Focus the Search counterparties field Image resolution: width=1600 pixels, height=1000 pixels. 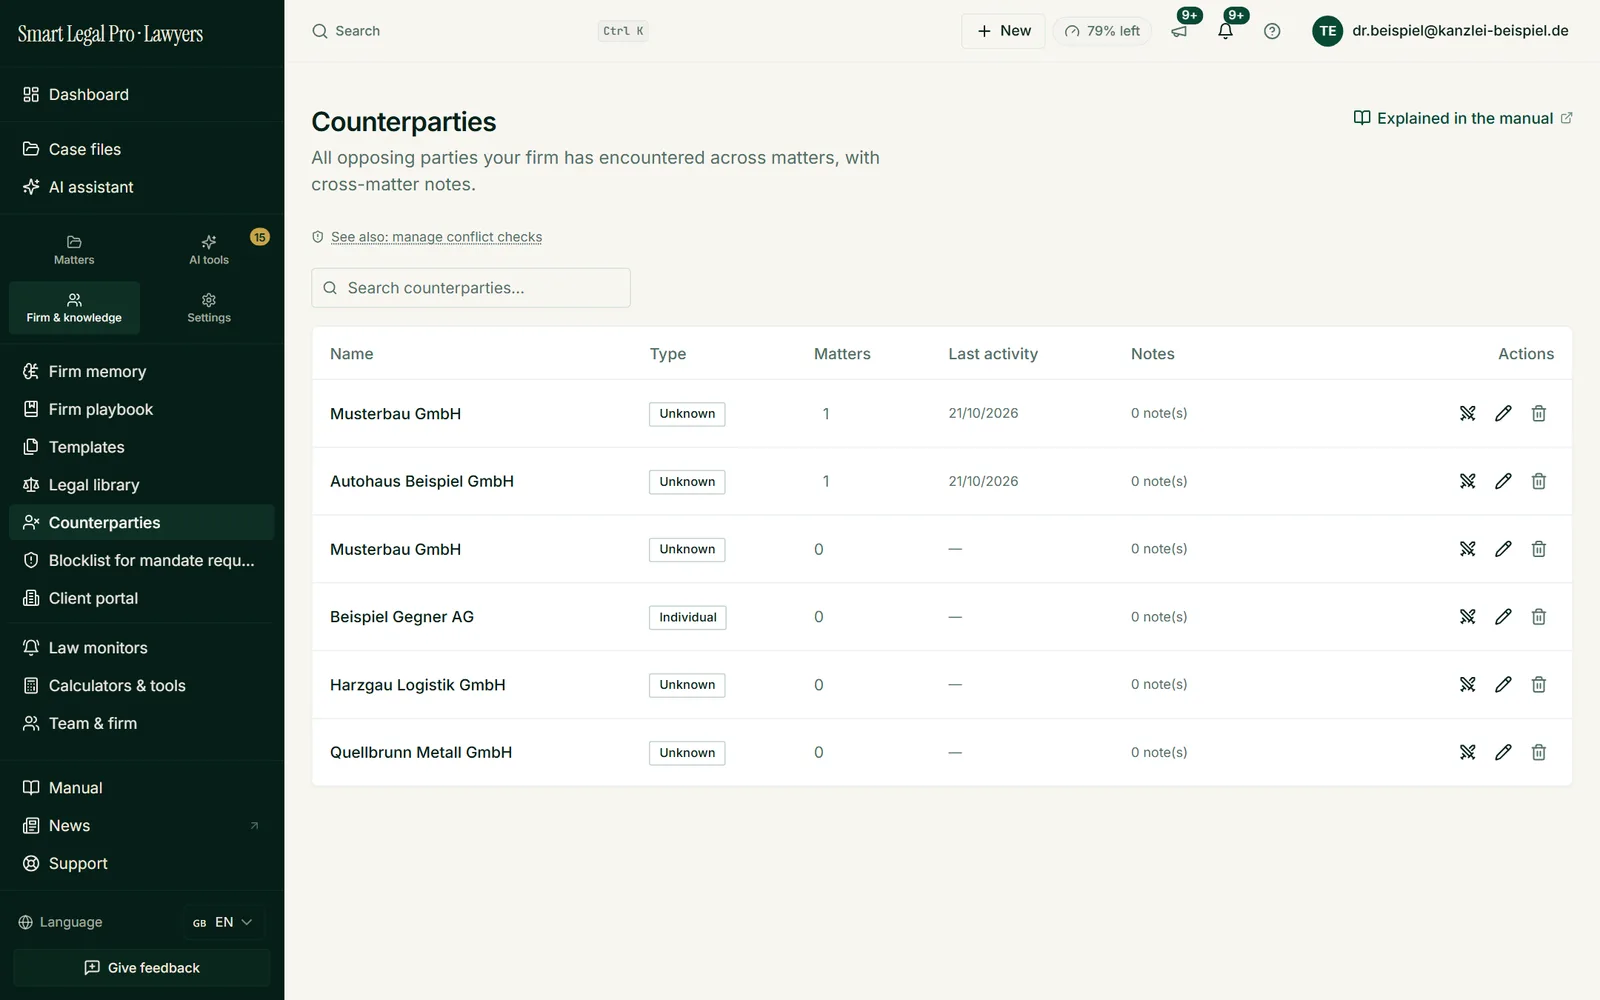click(471, 288)
